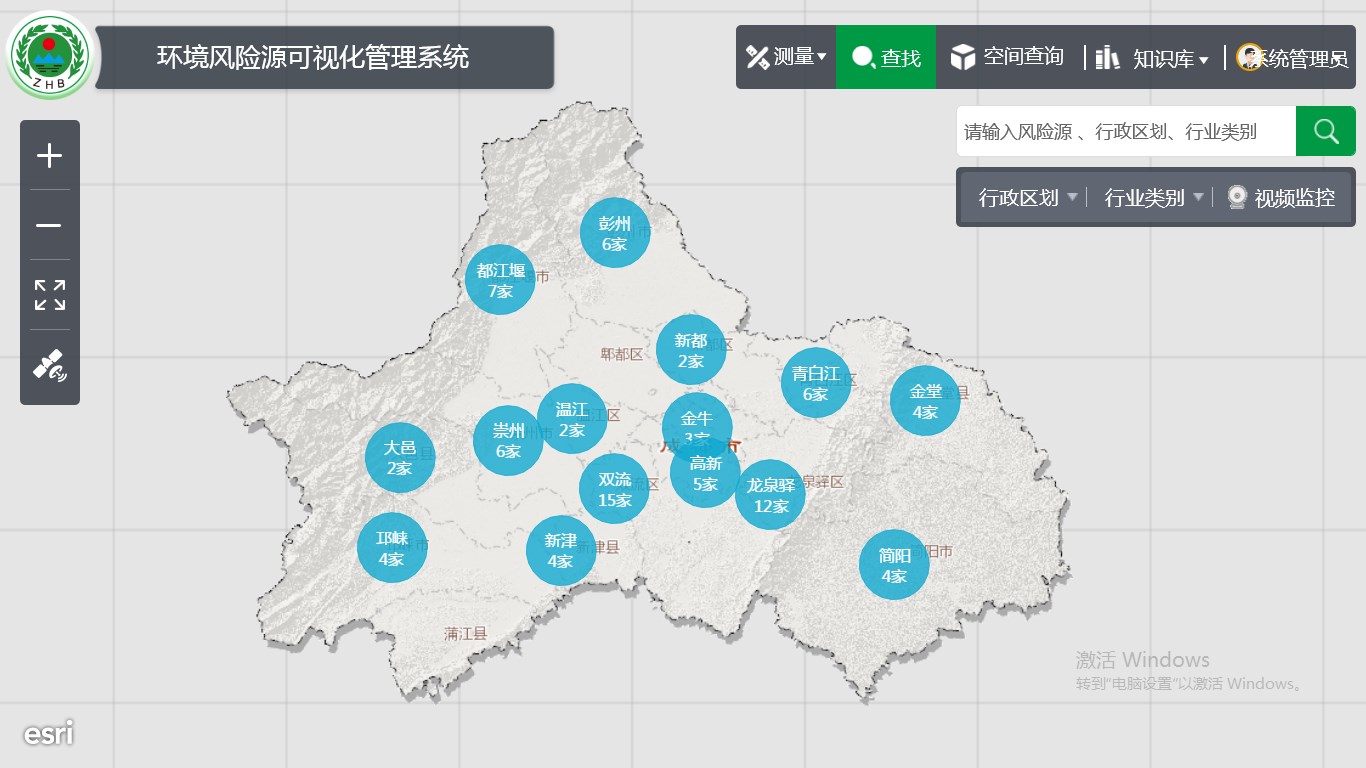Open the 知识库 knowledge base dropdown

[1153, 58]
